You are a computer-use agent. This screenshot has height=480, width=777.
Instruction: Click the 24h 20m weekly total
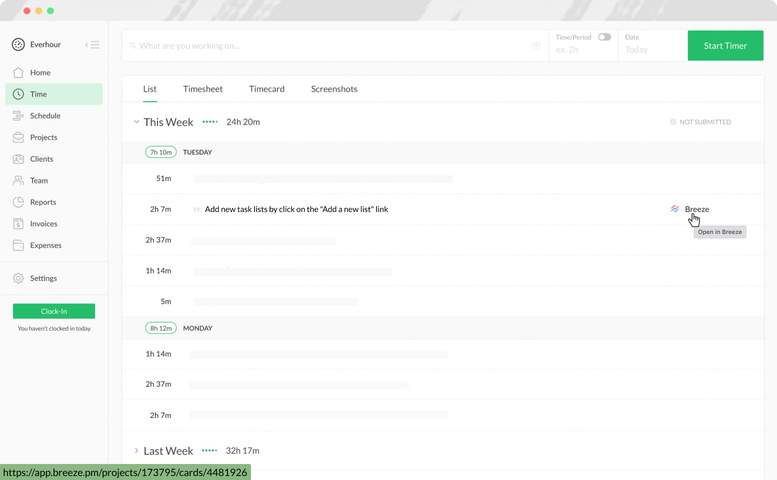[243, 122]
